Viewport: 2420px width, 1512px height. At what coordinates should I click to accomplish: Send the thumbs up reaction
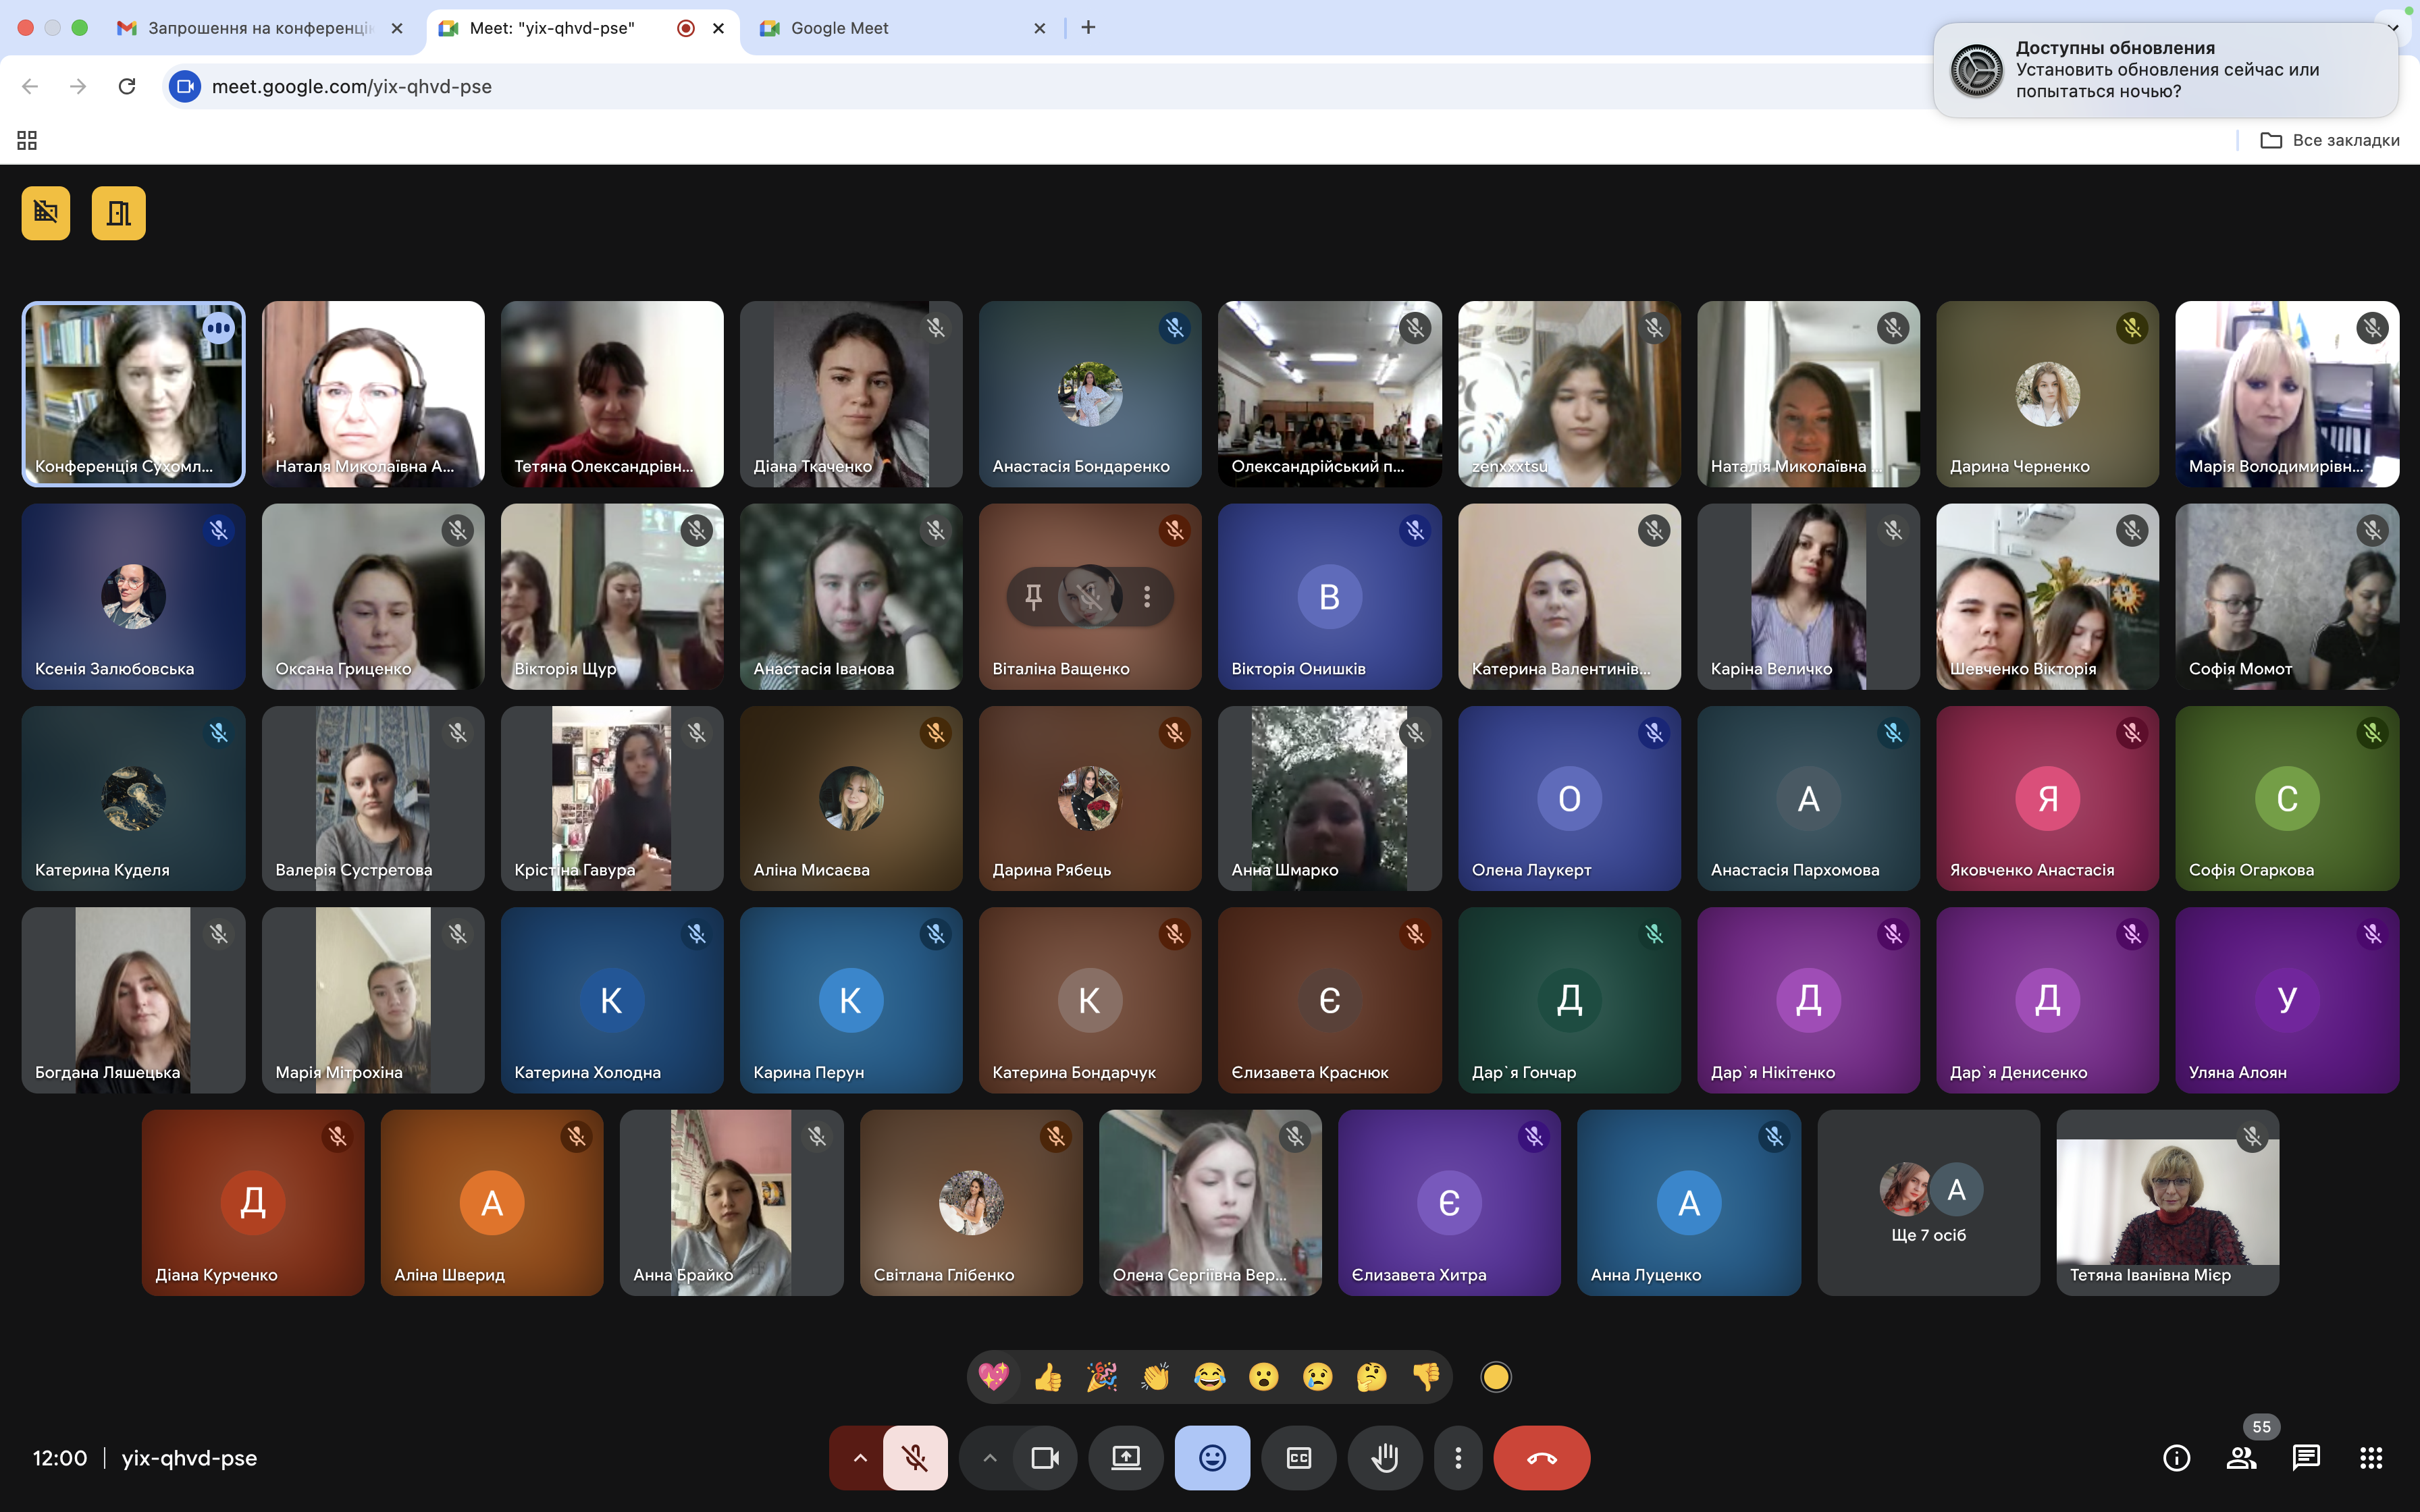point(1048,1377)
